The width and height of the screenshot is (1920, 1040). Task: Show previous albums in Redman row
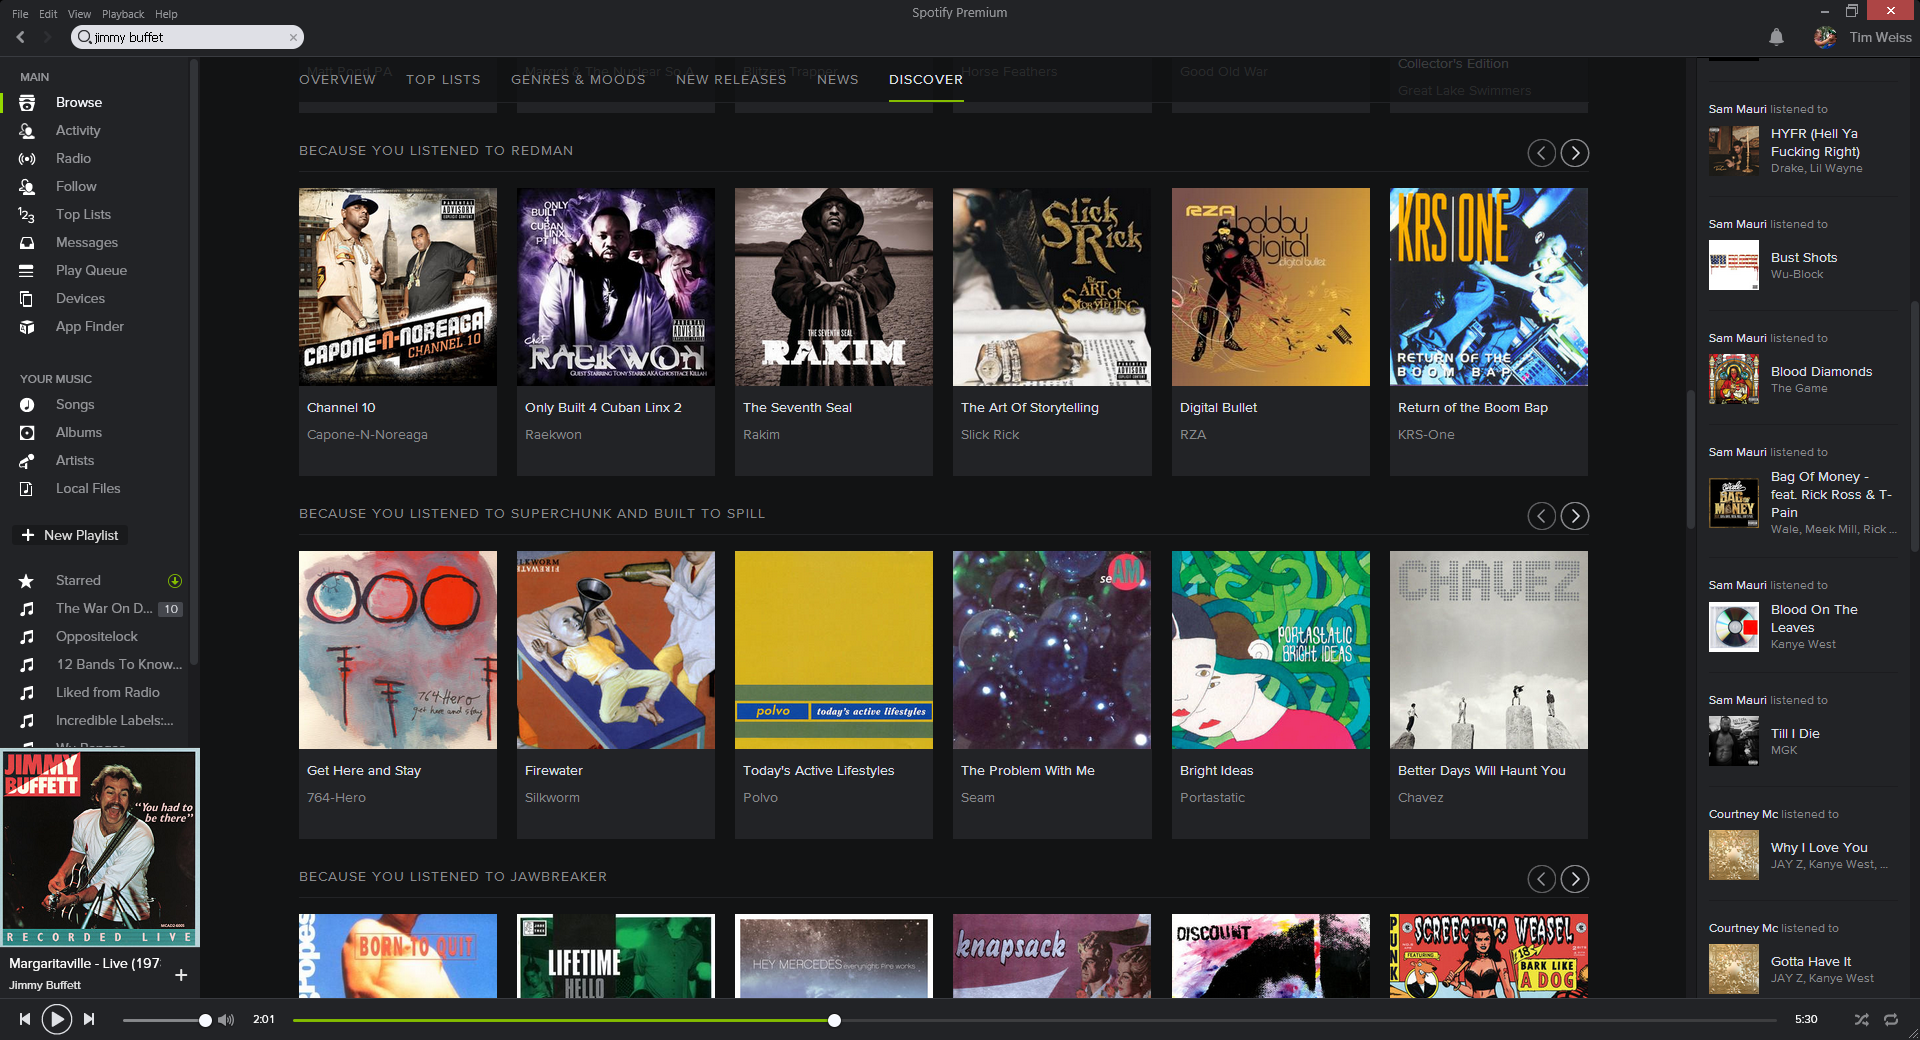point(1542,153)
